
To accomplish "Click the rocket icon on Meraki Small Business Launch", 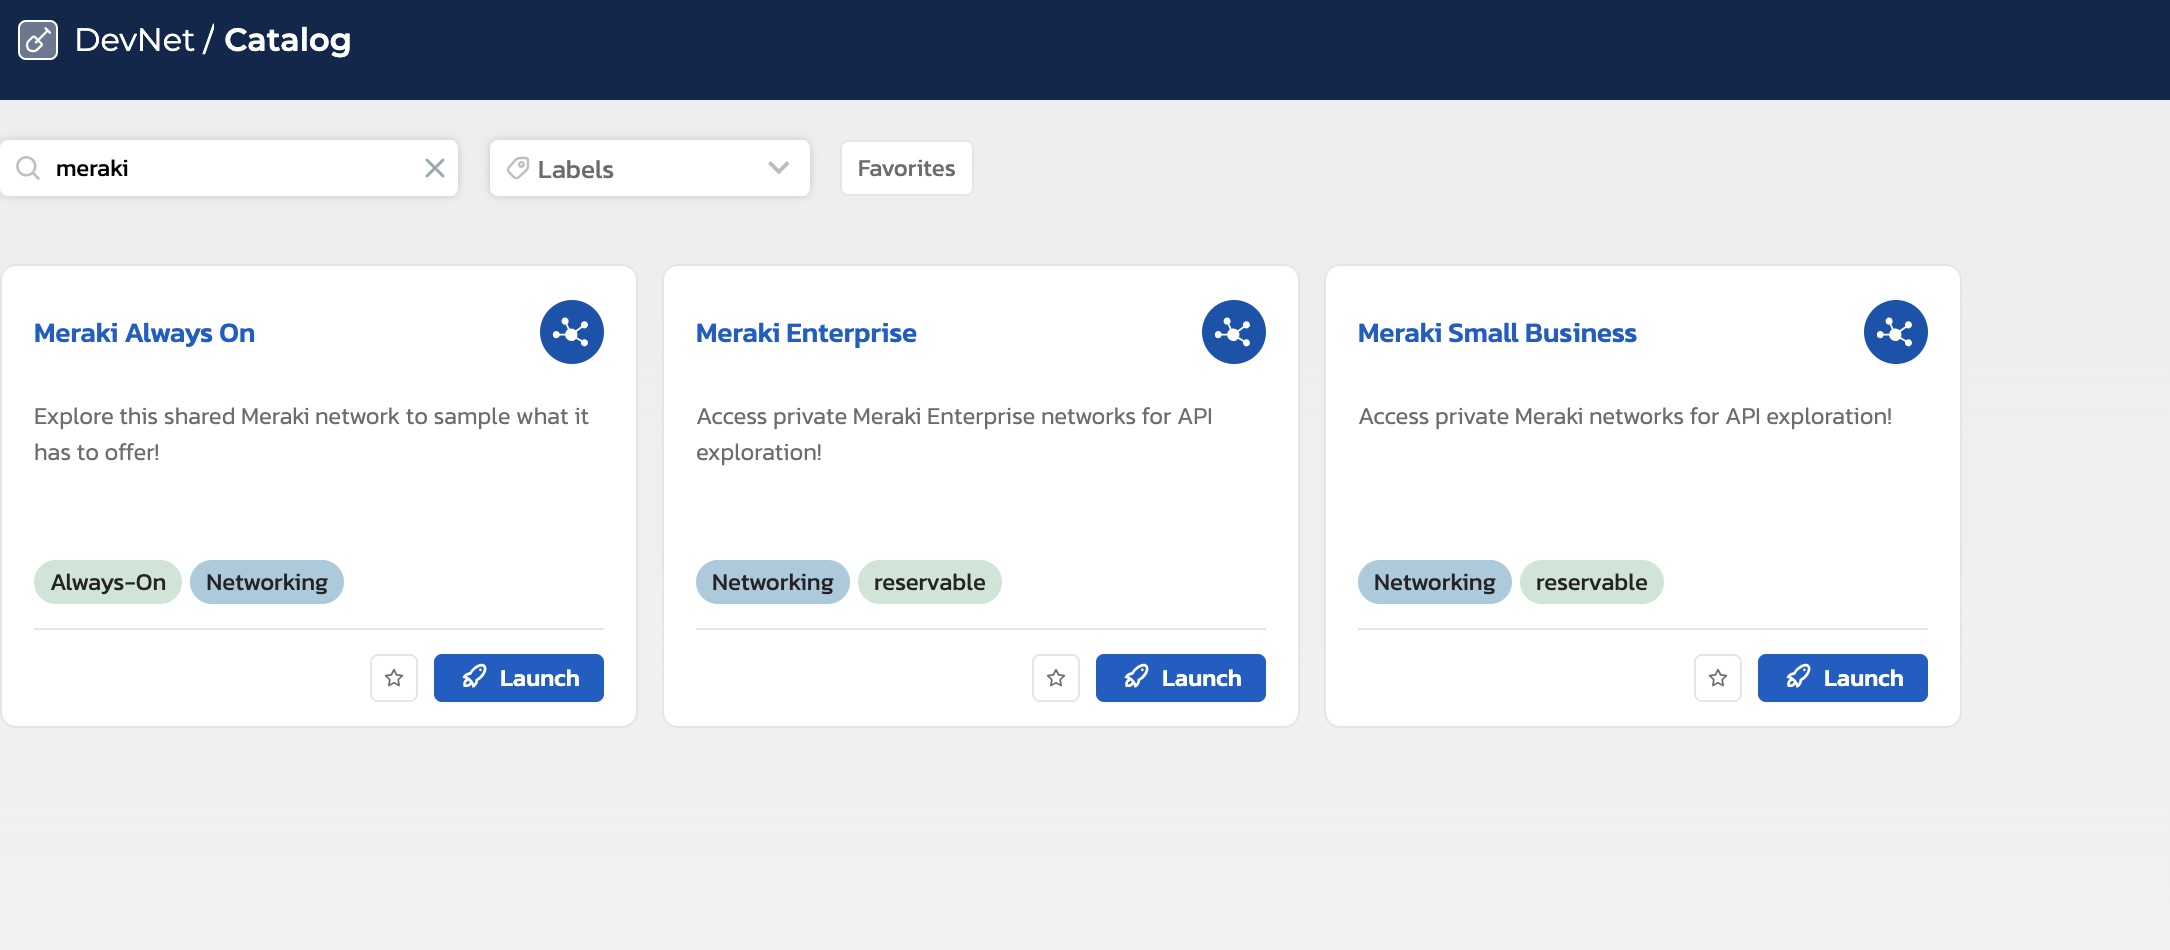I will [1799, 677].
